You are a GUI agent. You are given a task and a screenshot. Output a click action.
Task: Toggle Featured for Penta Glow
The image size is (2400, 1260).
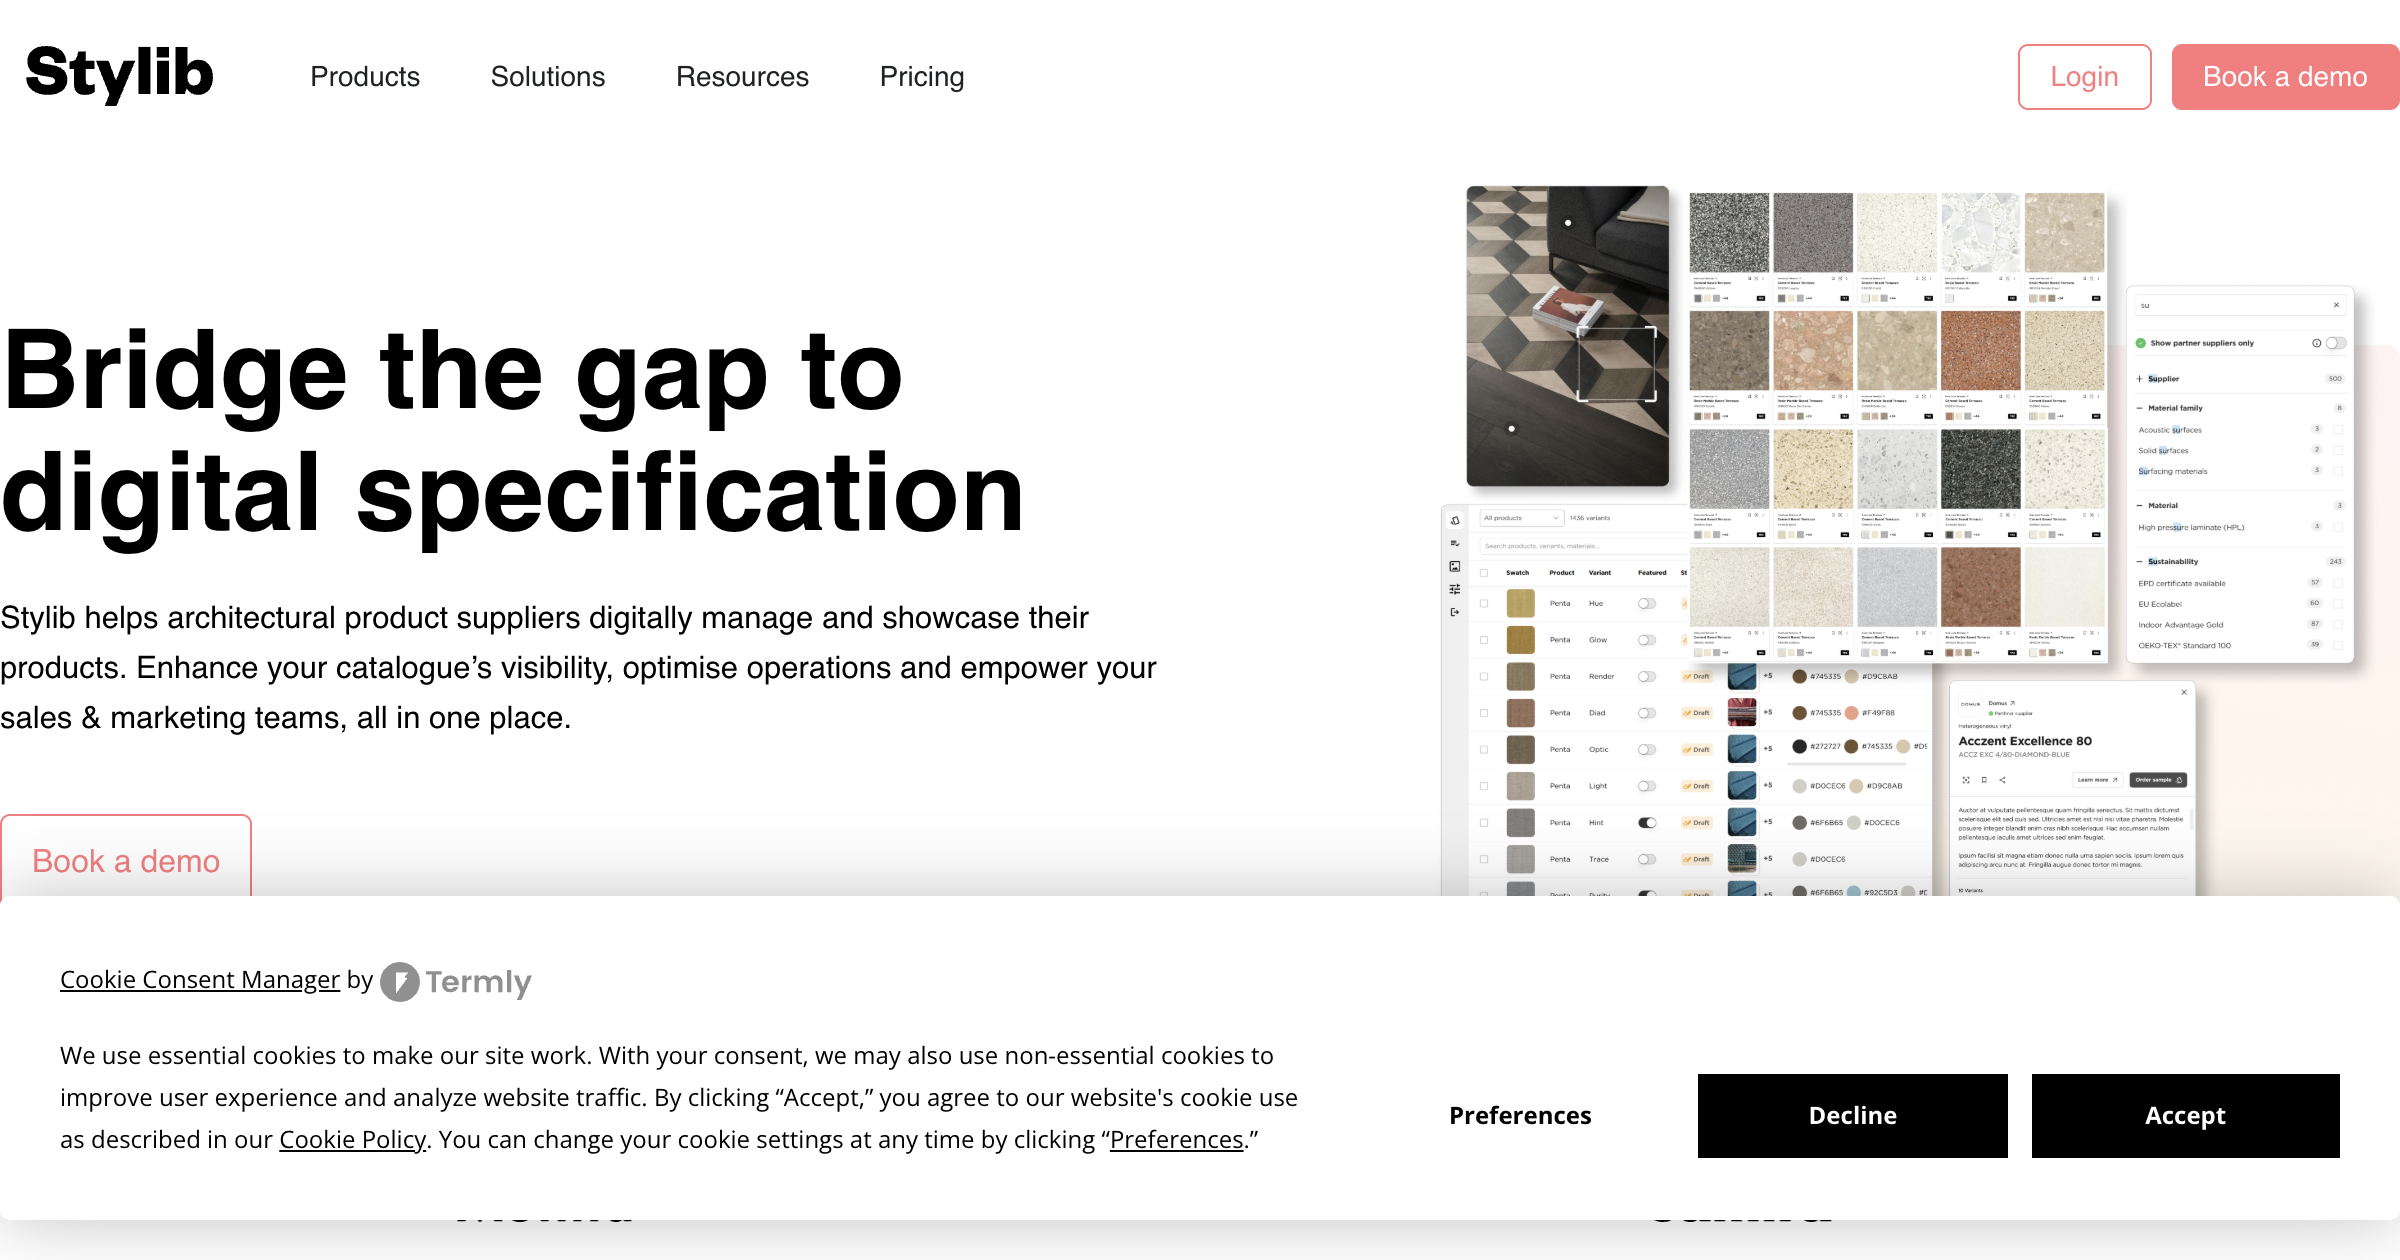[x=1647, y=640]
